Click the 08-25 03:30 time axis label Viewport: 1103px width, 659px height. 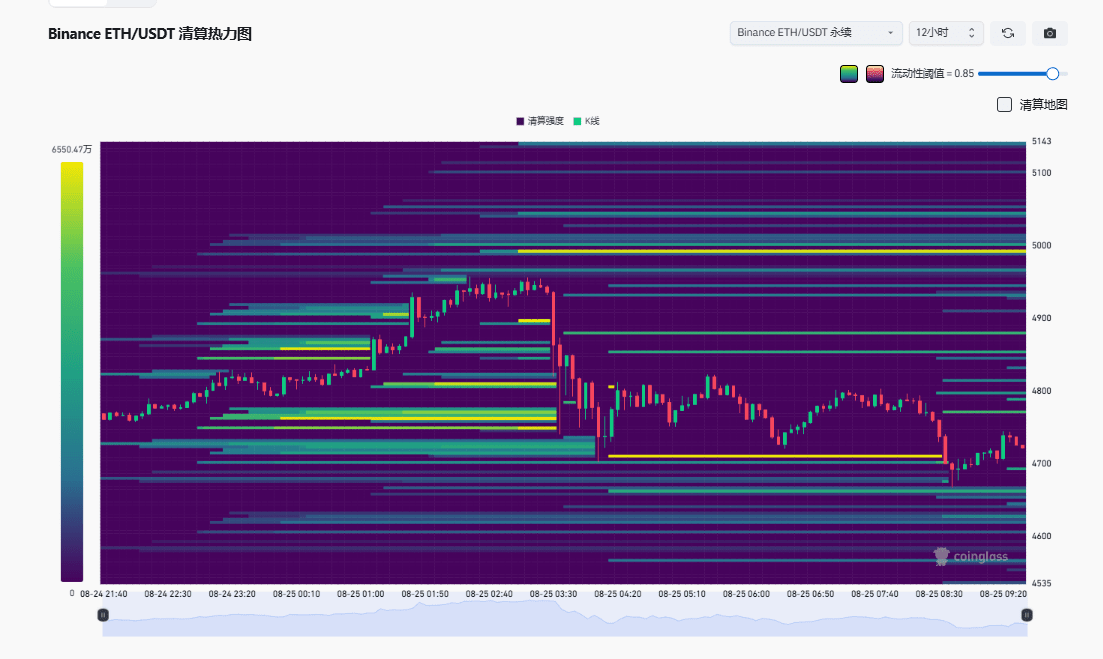pyautogui.click(x=553, y=594)
